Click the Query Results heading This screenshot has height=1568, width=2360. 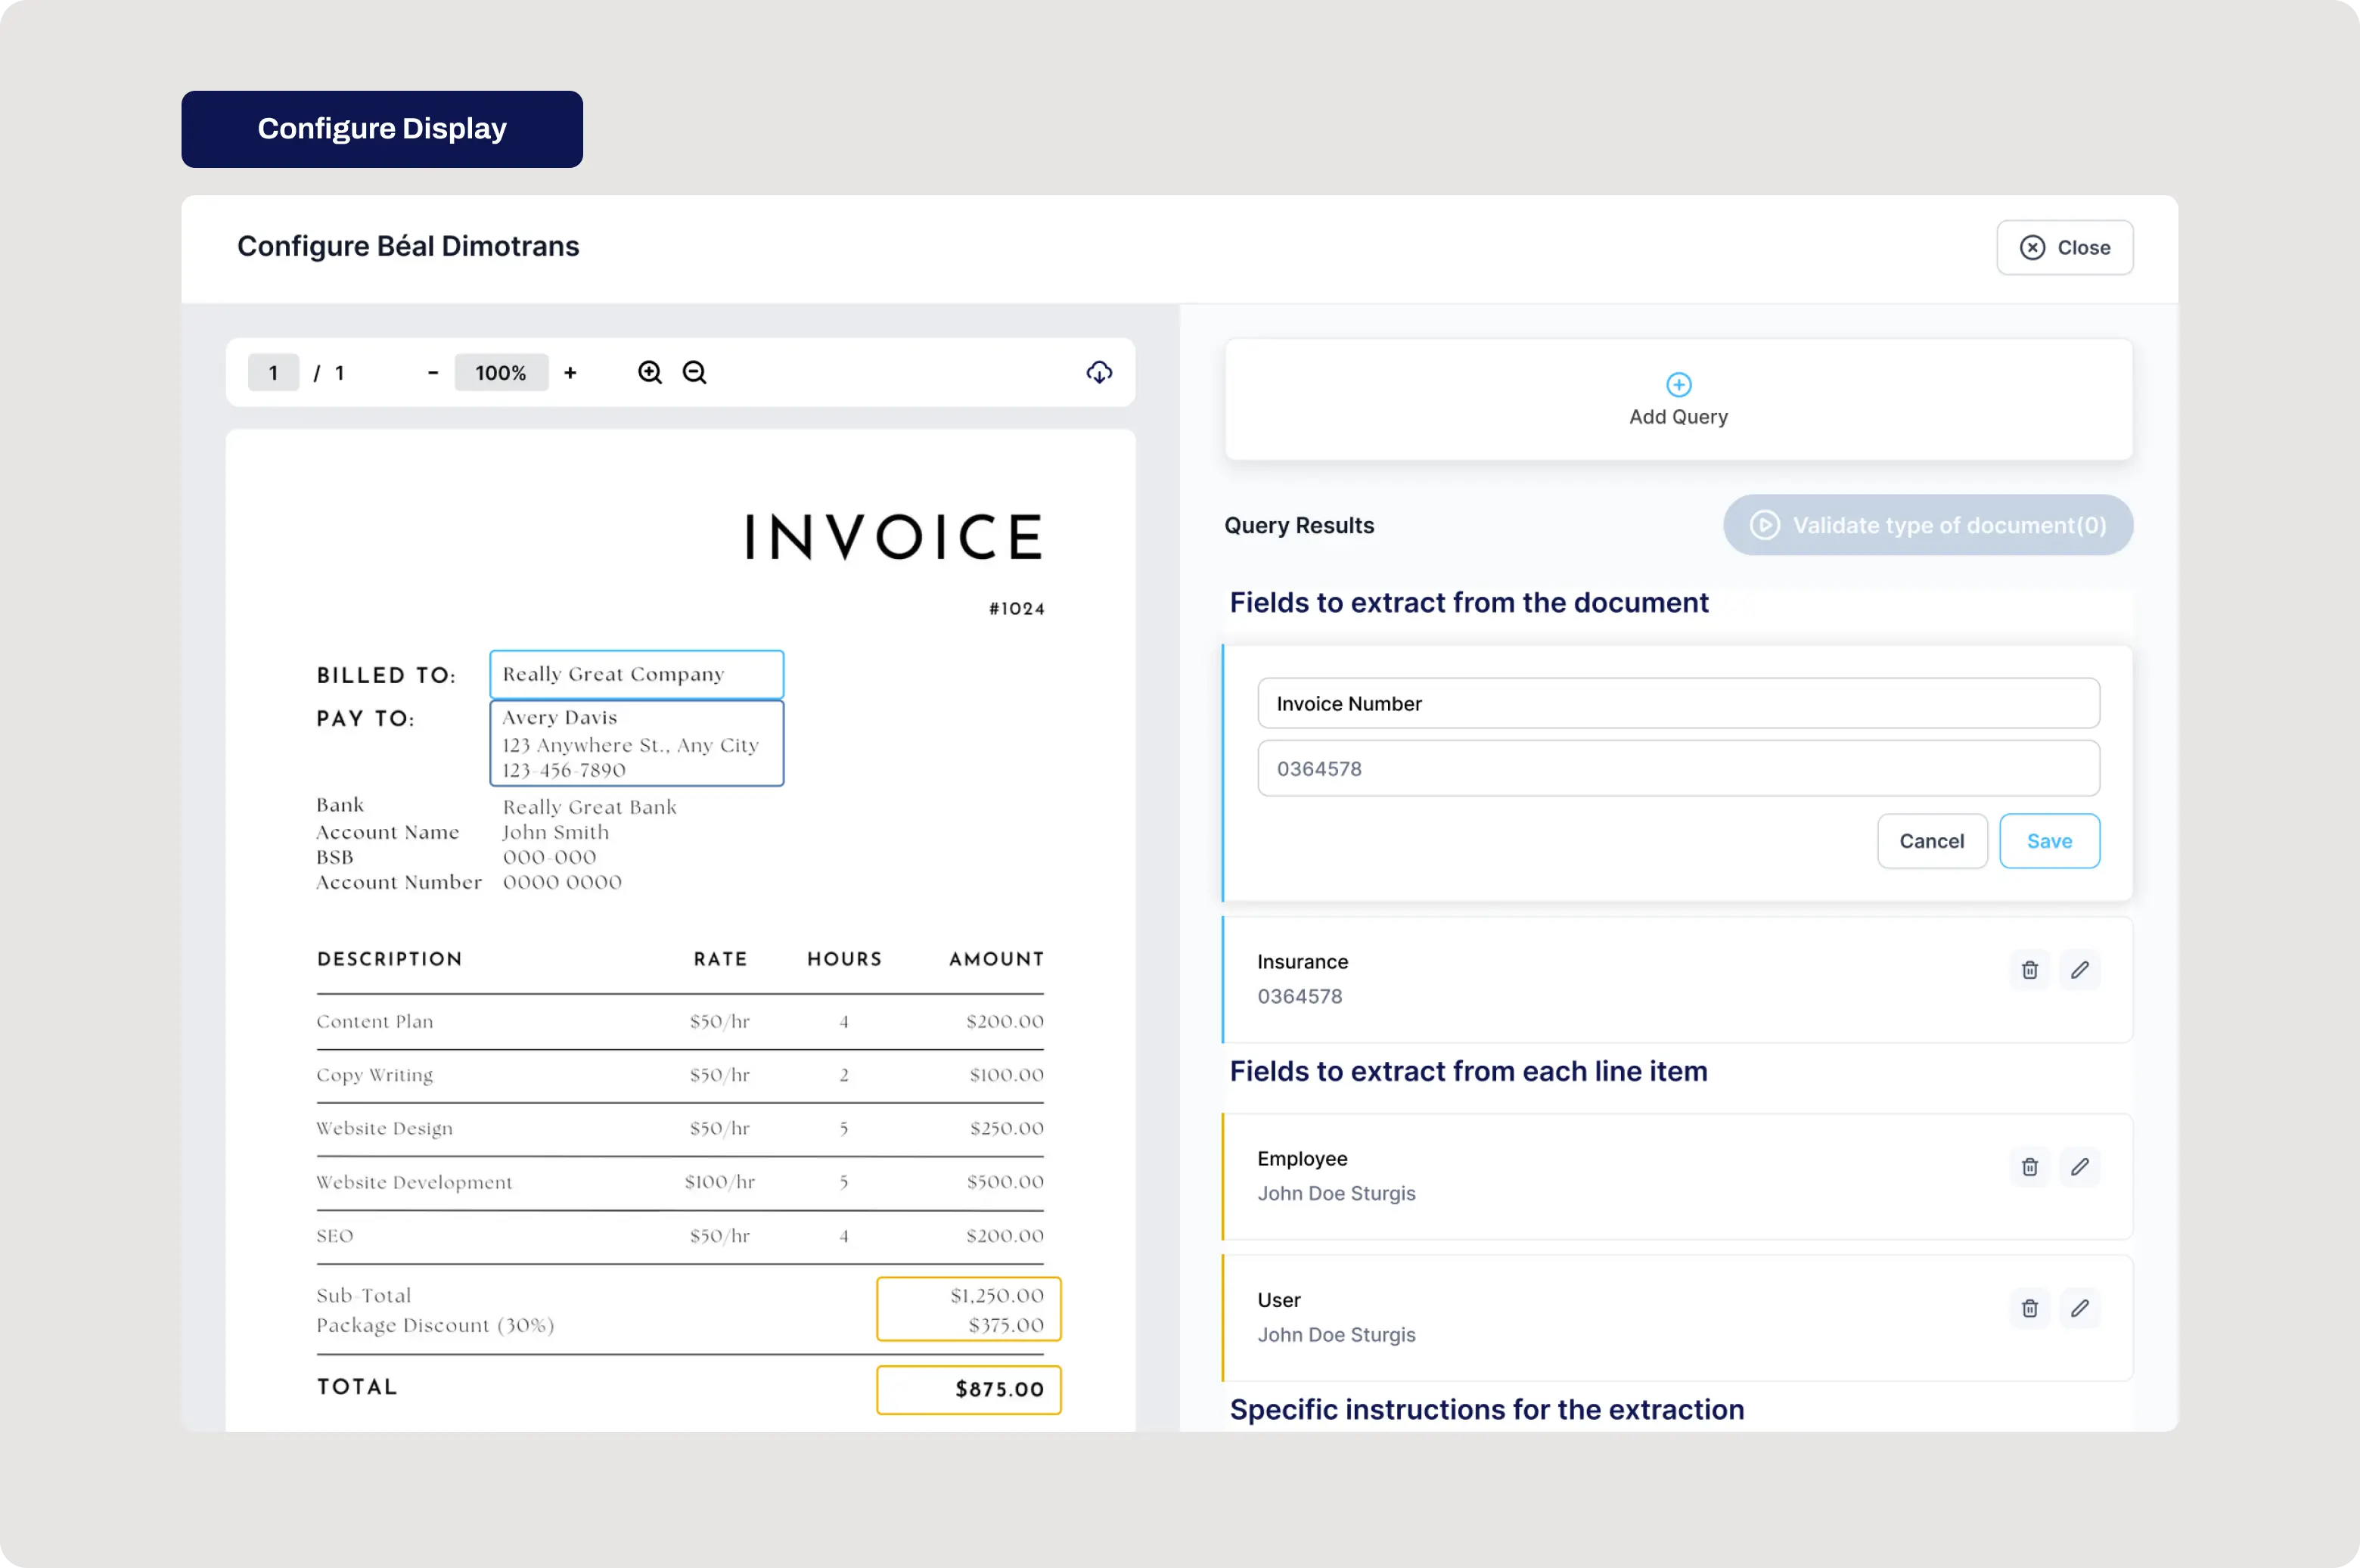click(x=1299, y=526)
